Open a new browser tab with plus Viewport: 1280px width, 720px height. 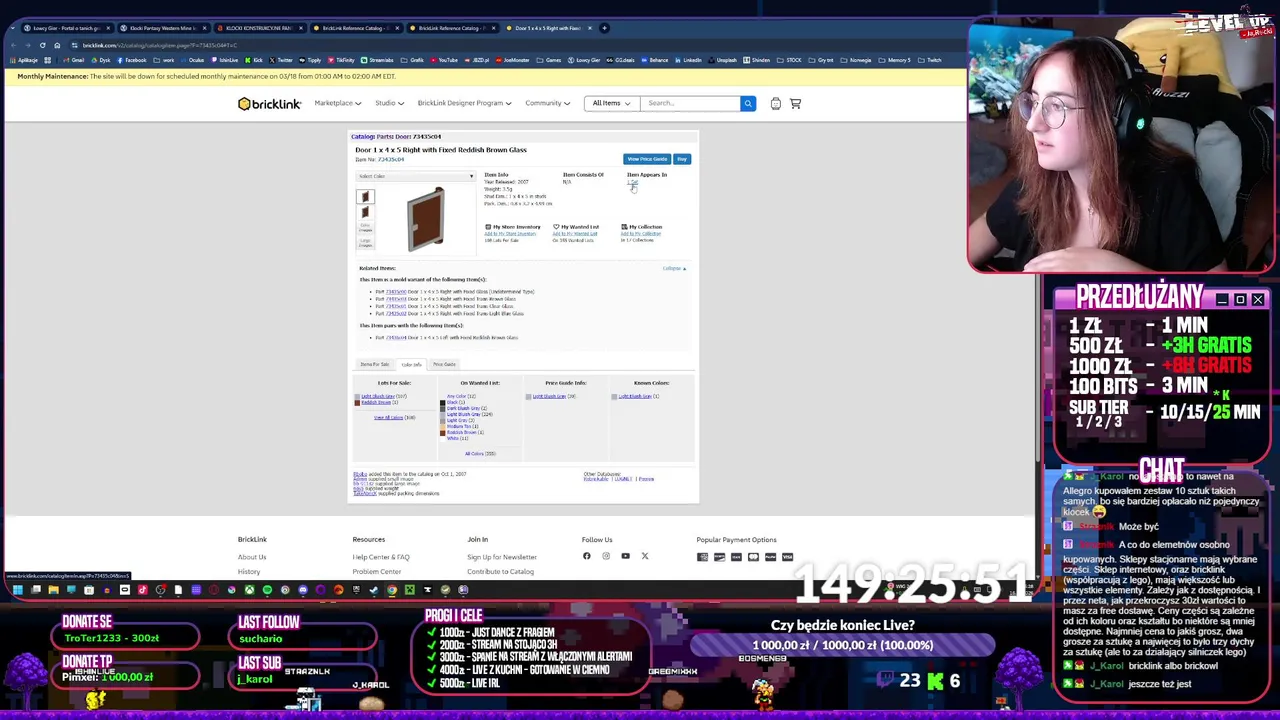pos(604,28)
